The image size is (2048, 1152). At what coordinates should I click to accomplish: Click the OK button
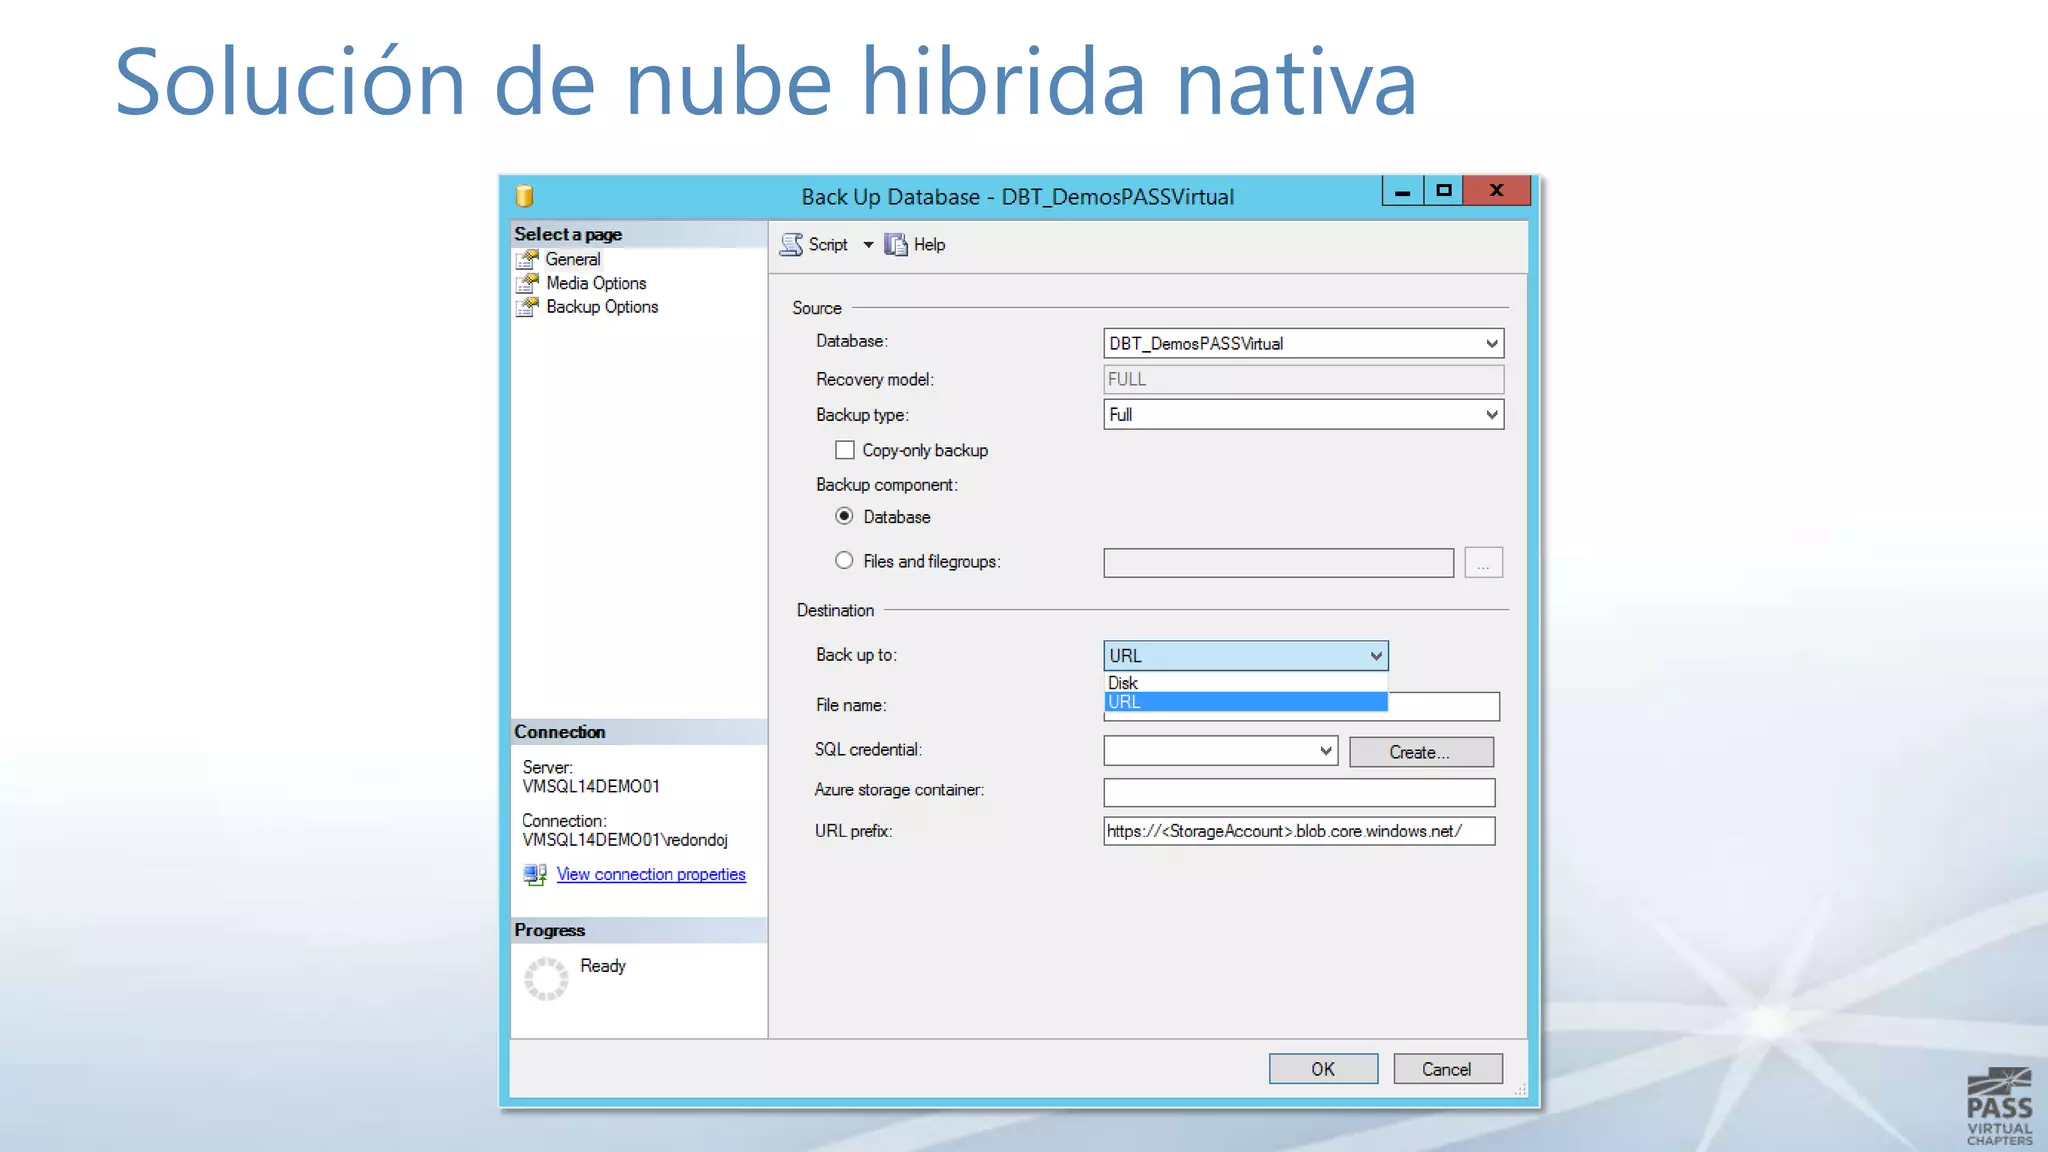point(1323,1069)
